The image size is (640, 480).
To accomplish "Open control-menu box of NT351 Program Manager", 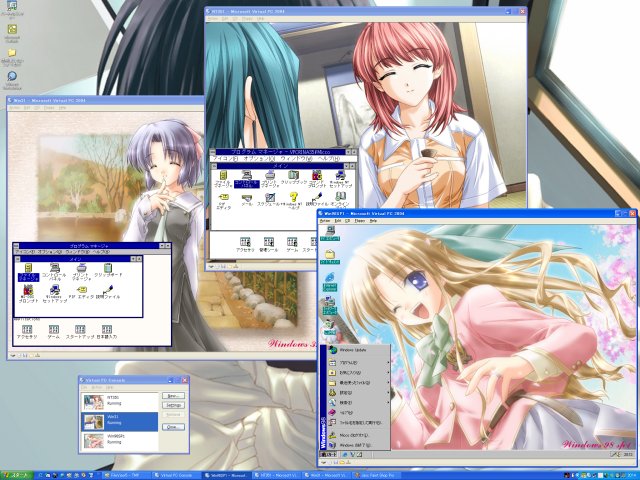I will (213, 152).
